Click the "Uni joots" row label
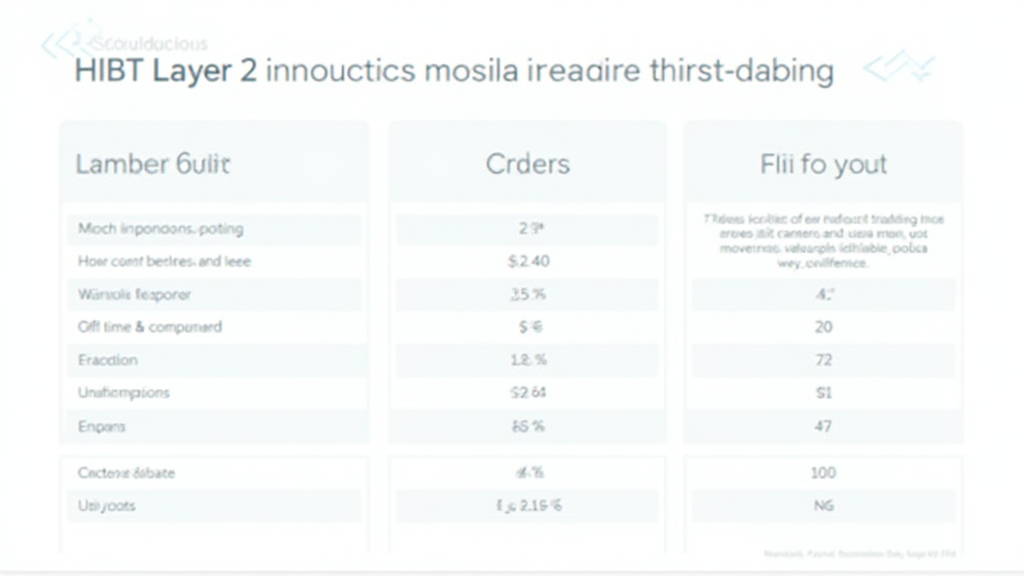This screenshot has width=1024, height=576. (106, 505)
